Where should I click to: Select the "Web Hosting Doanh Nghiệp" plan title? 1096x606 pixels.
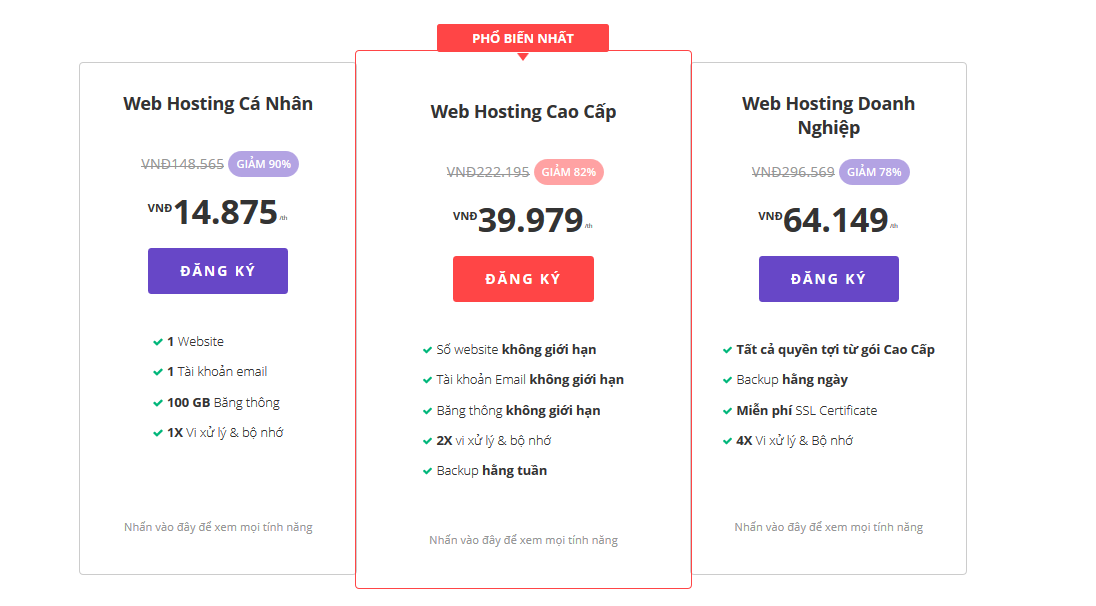pyautogui.click(x=828, y=114)
